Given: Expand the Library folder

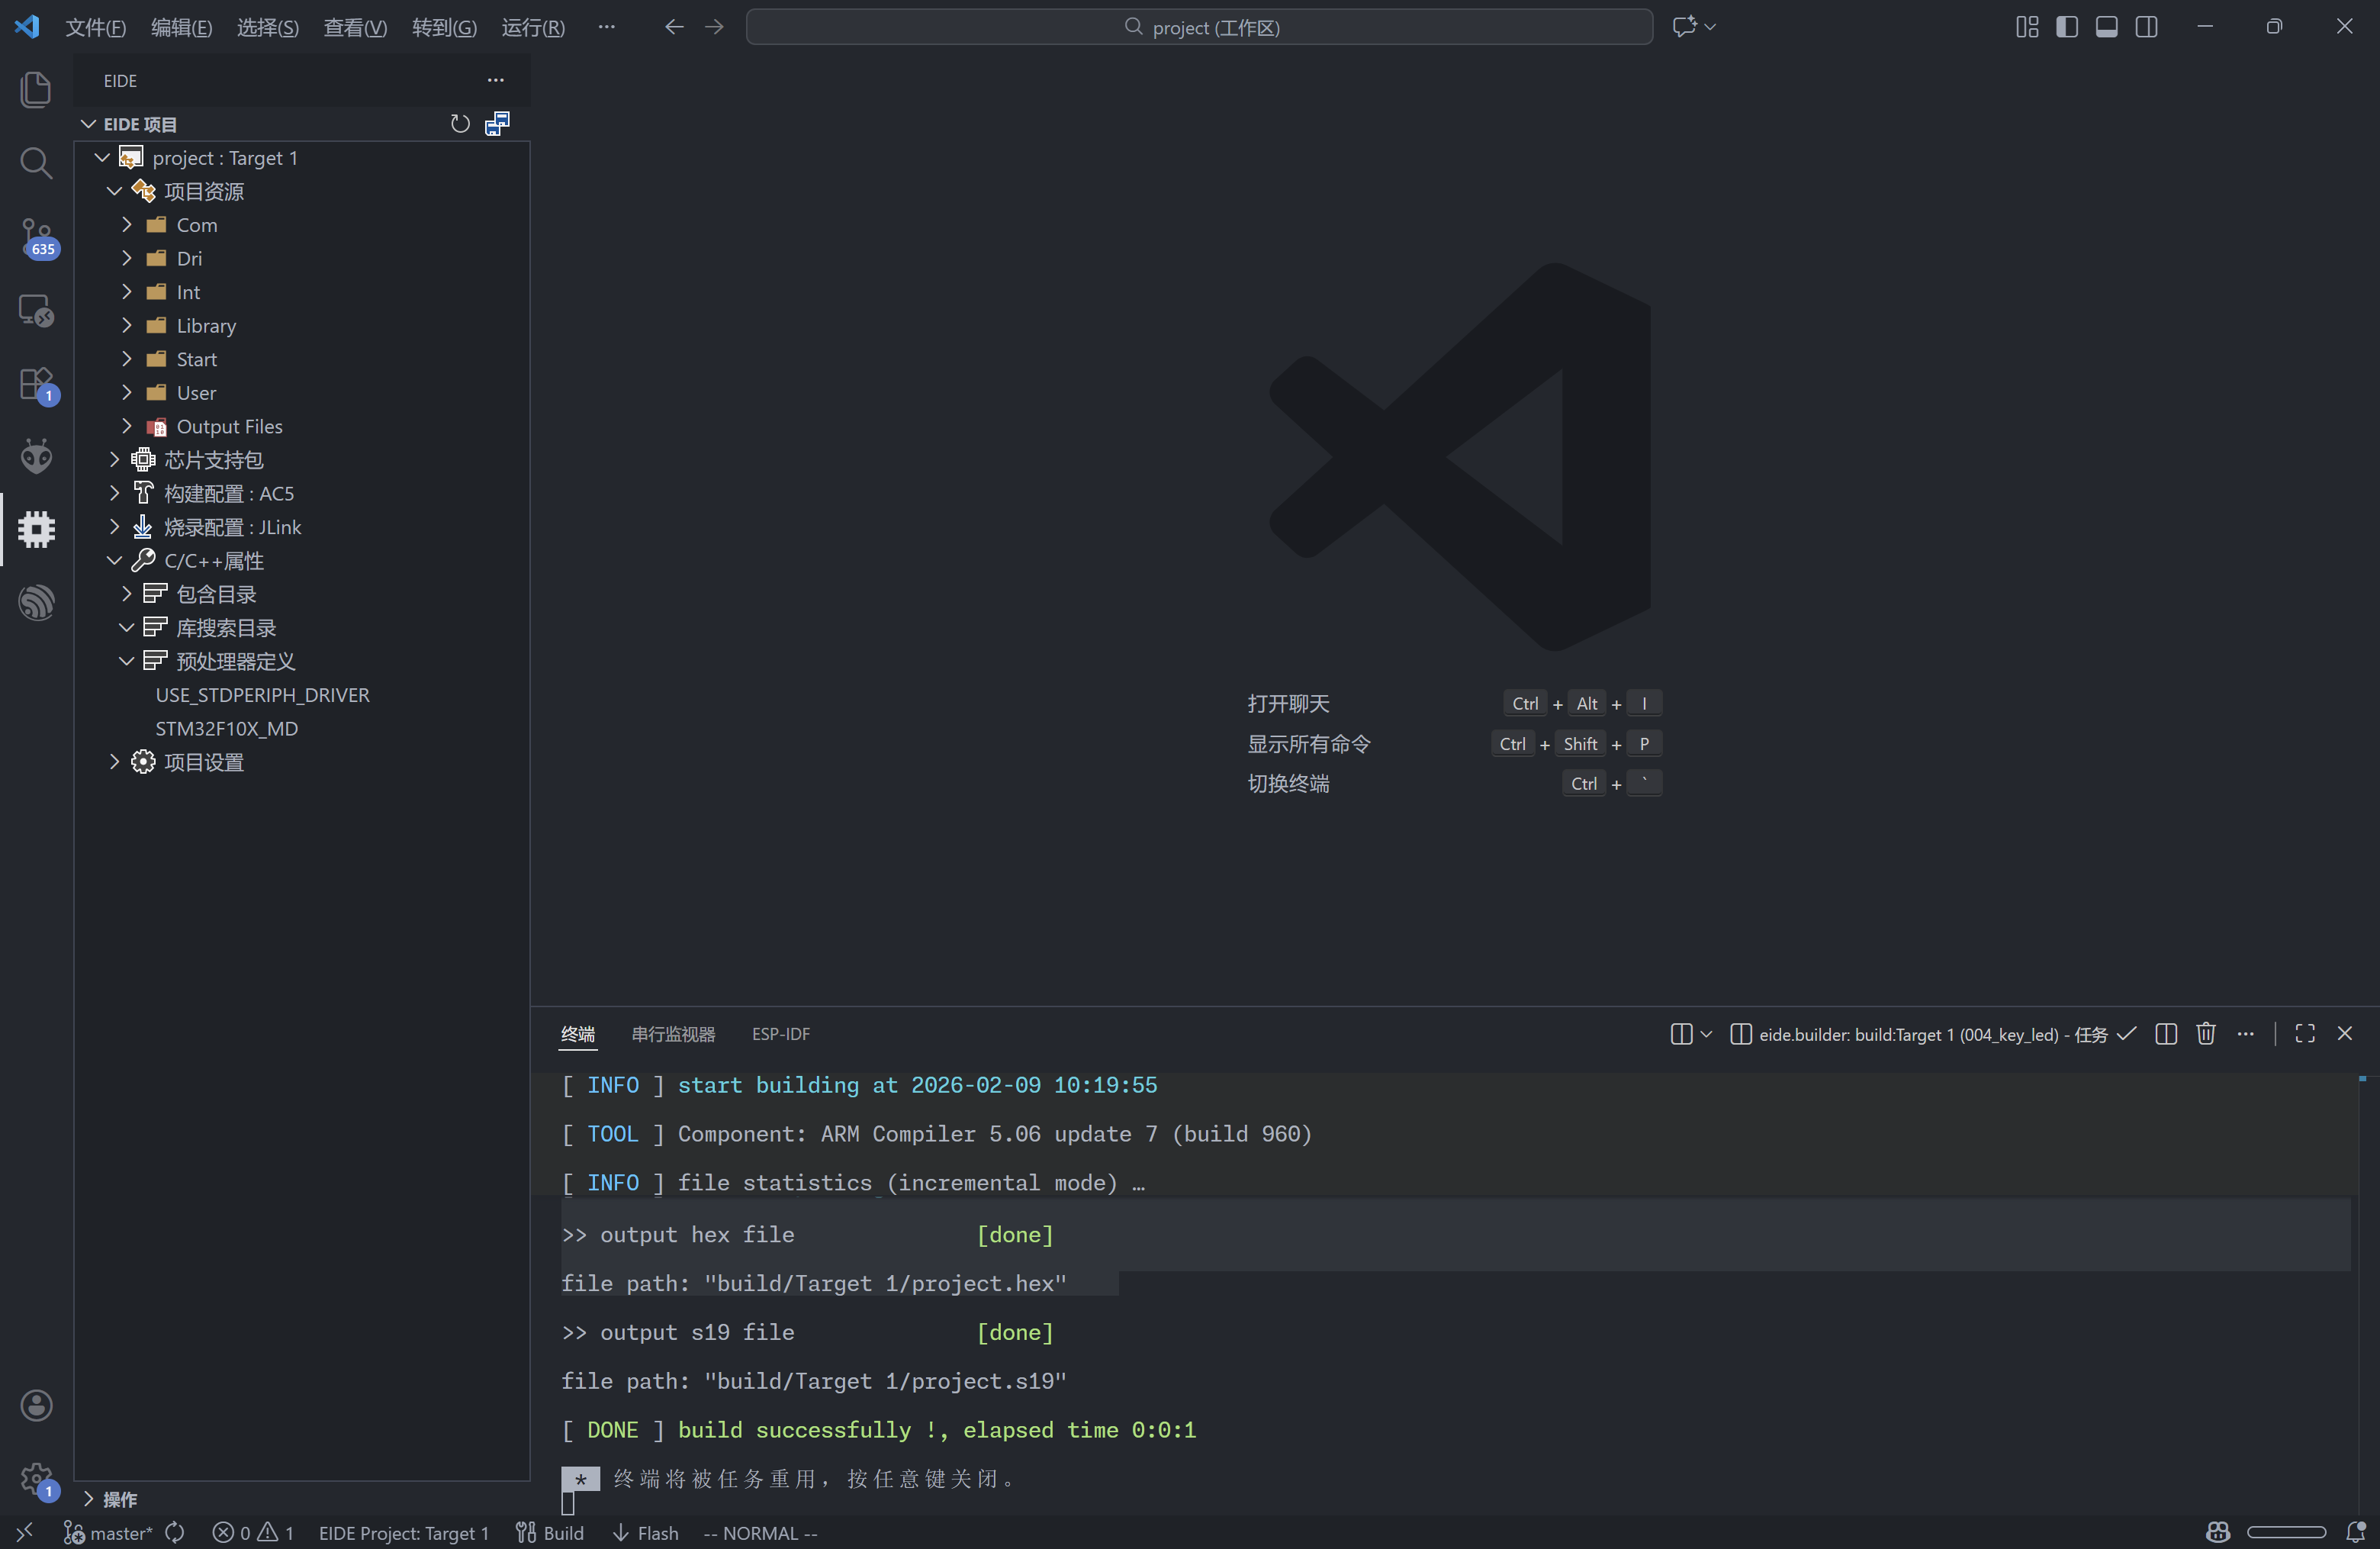Looking at the screenshot, I should coord(206,326).
